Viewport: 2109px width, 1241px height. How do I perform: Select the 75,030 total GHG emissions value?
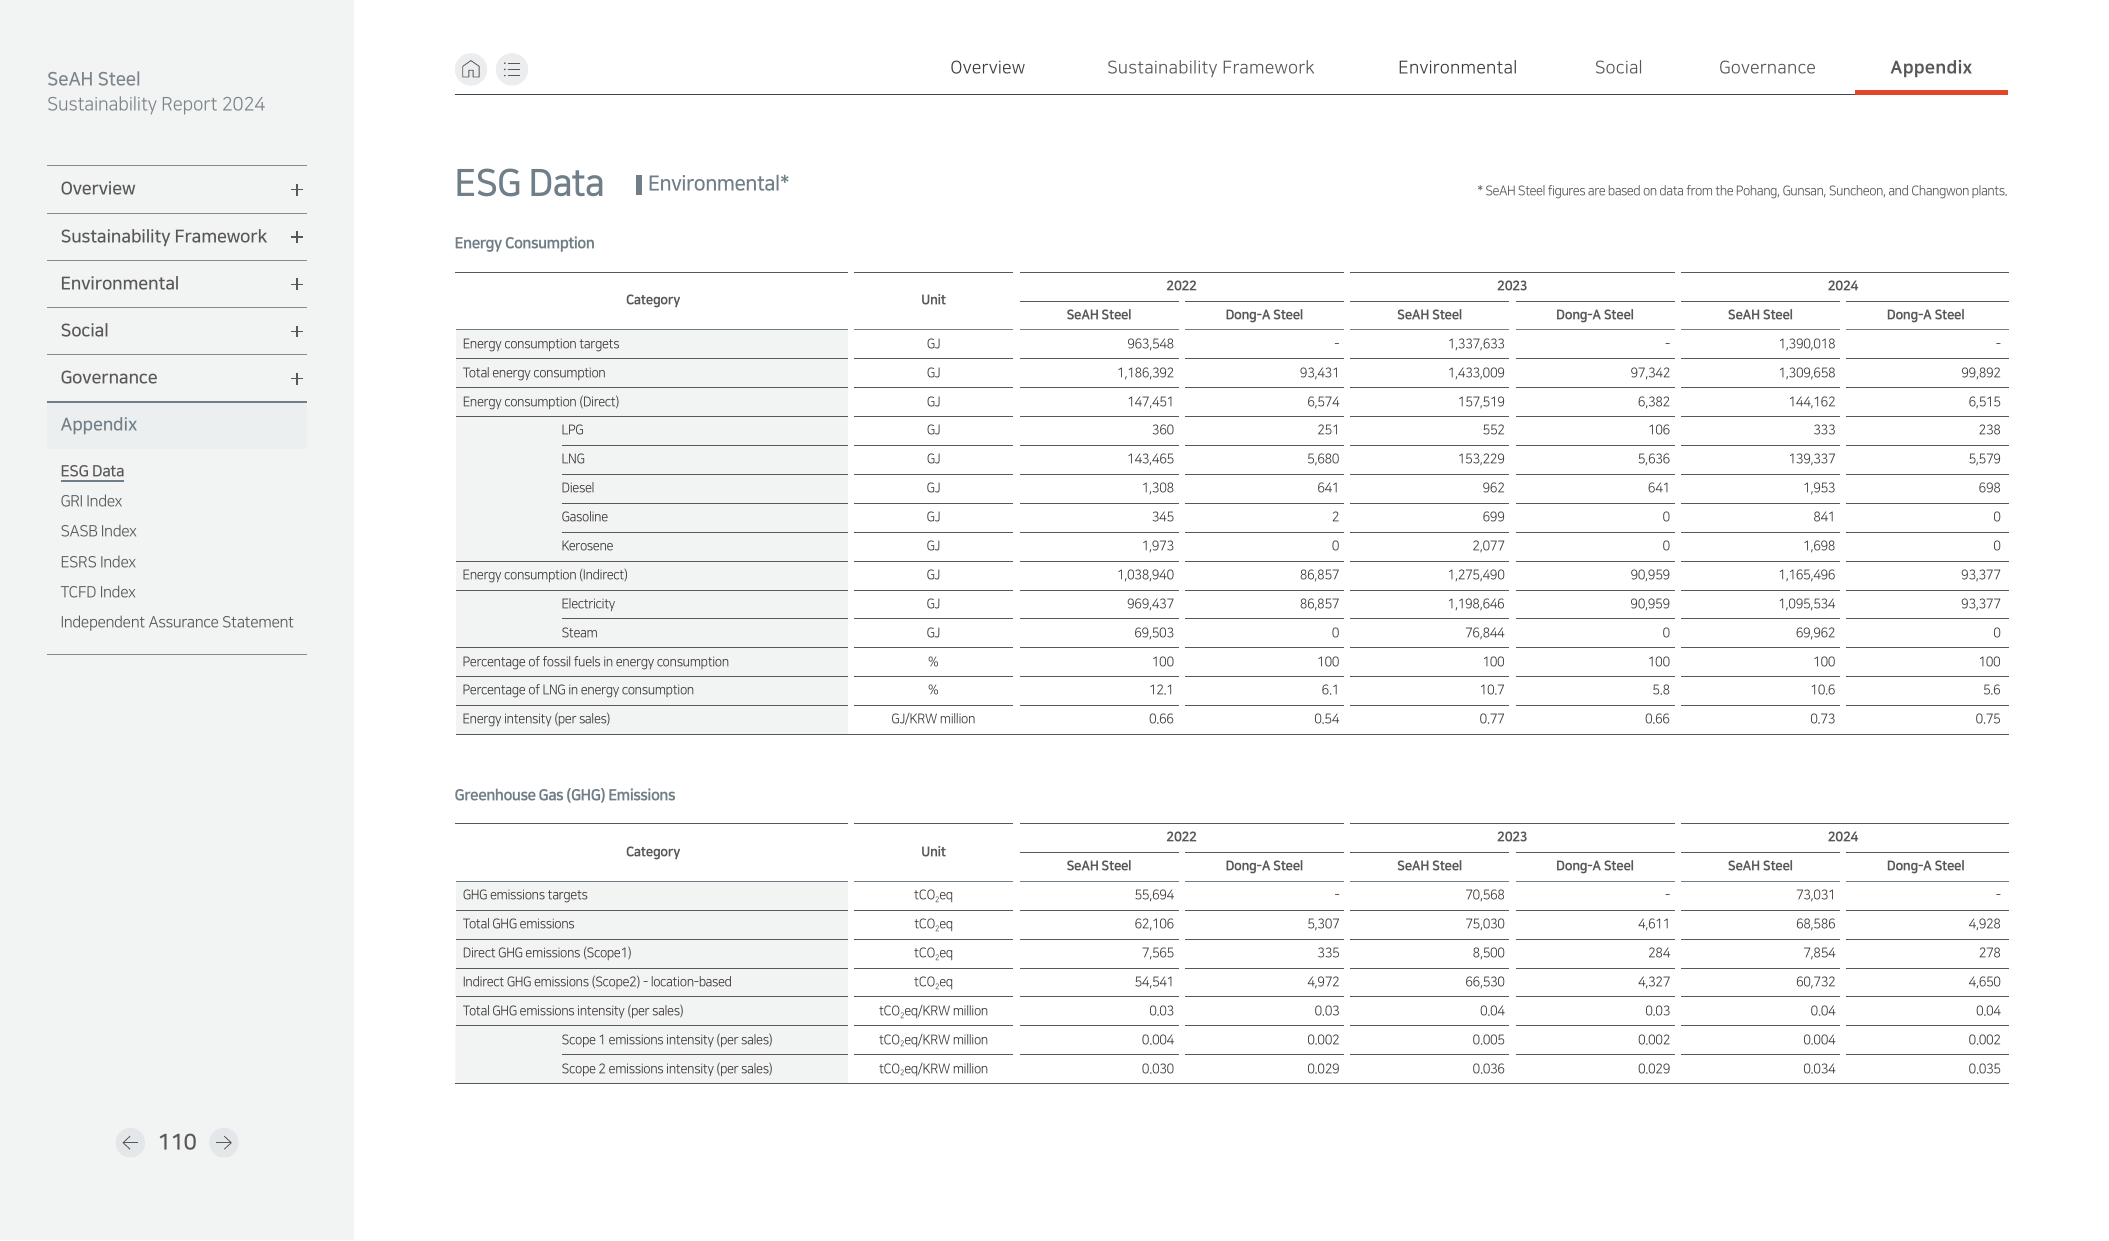tap(1484, 924)
